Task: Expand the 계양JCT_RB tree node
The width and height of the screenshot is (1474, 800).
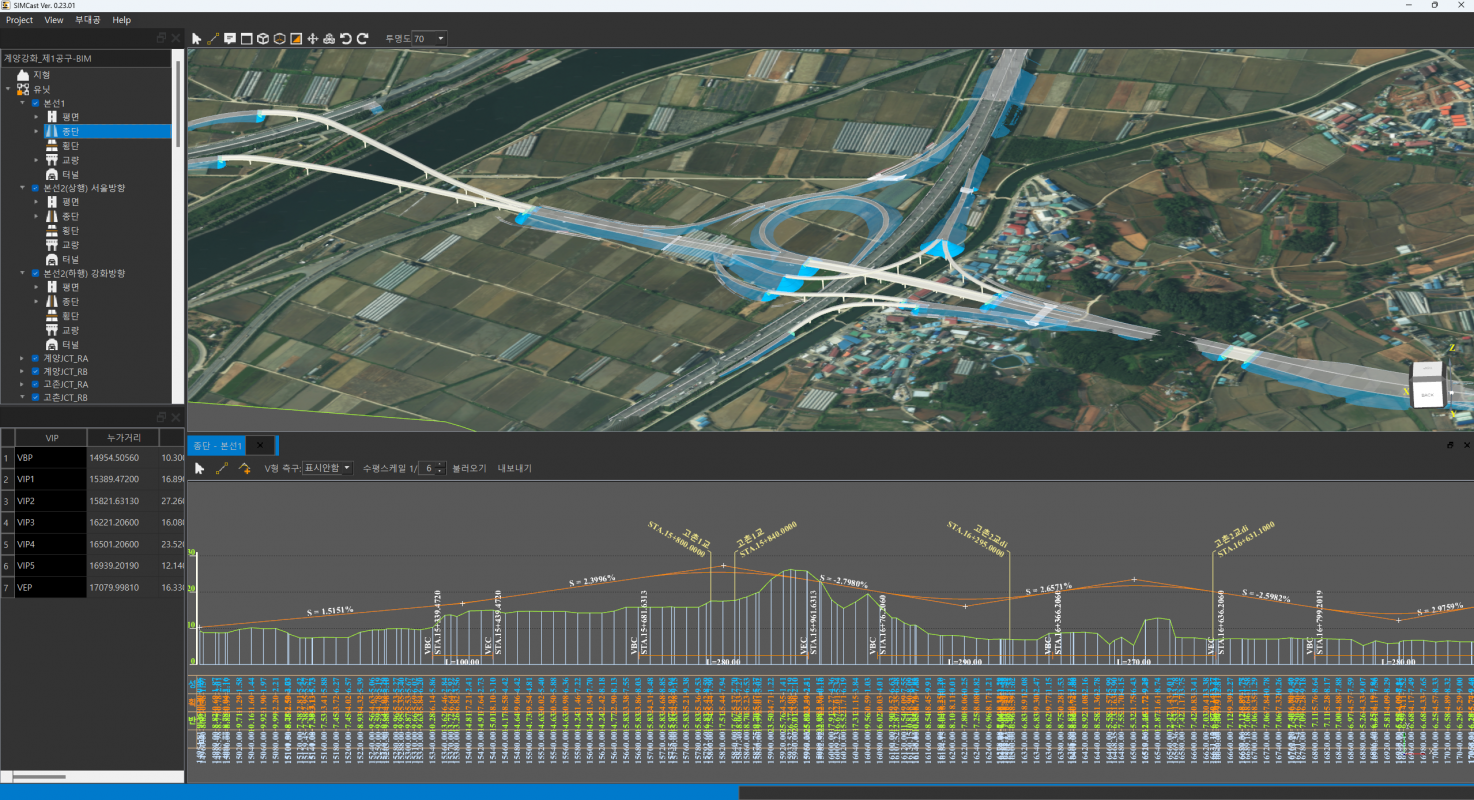Action: (x=22, y=371)
